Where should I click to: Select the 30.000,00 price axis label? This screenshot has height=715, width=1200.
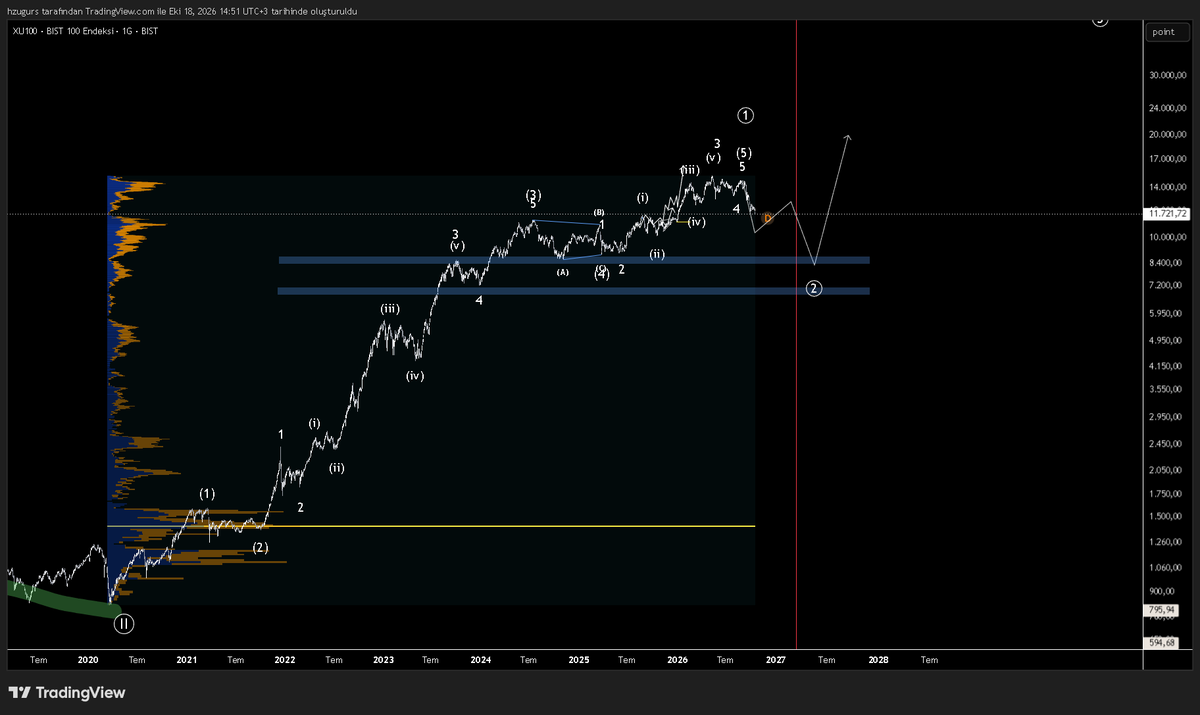point(1168,75)
